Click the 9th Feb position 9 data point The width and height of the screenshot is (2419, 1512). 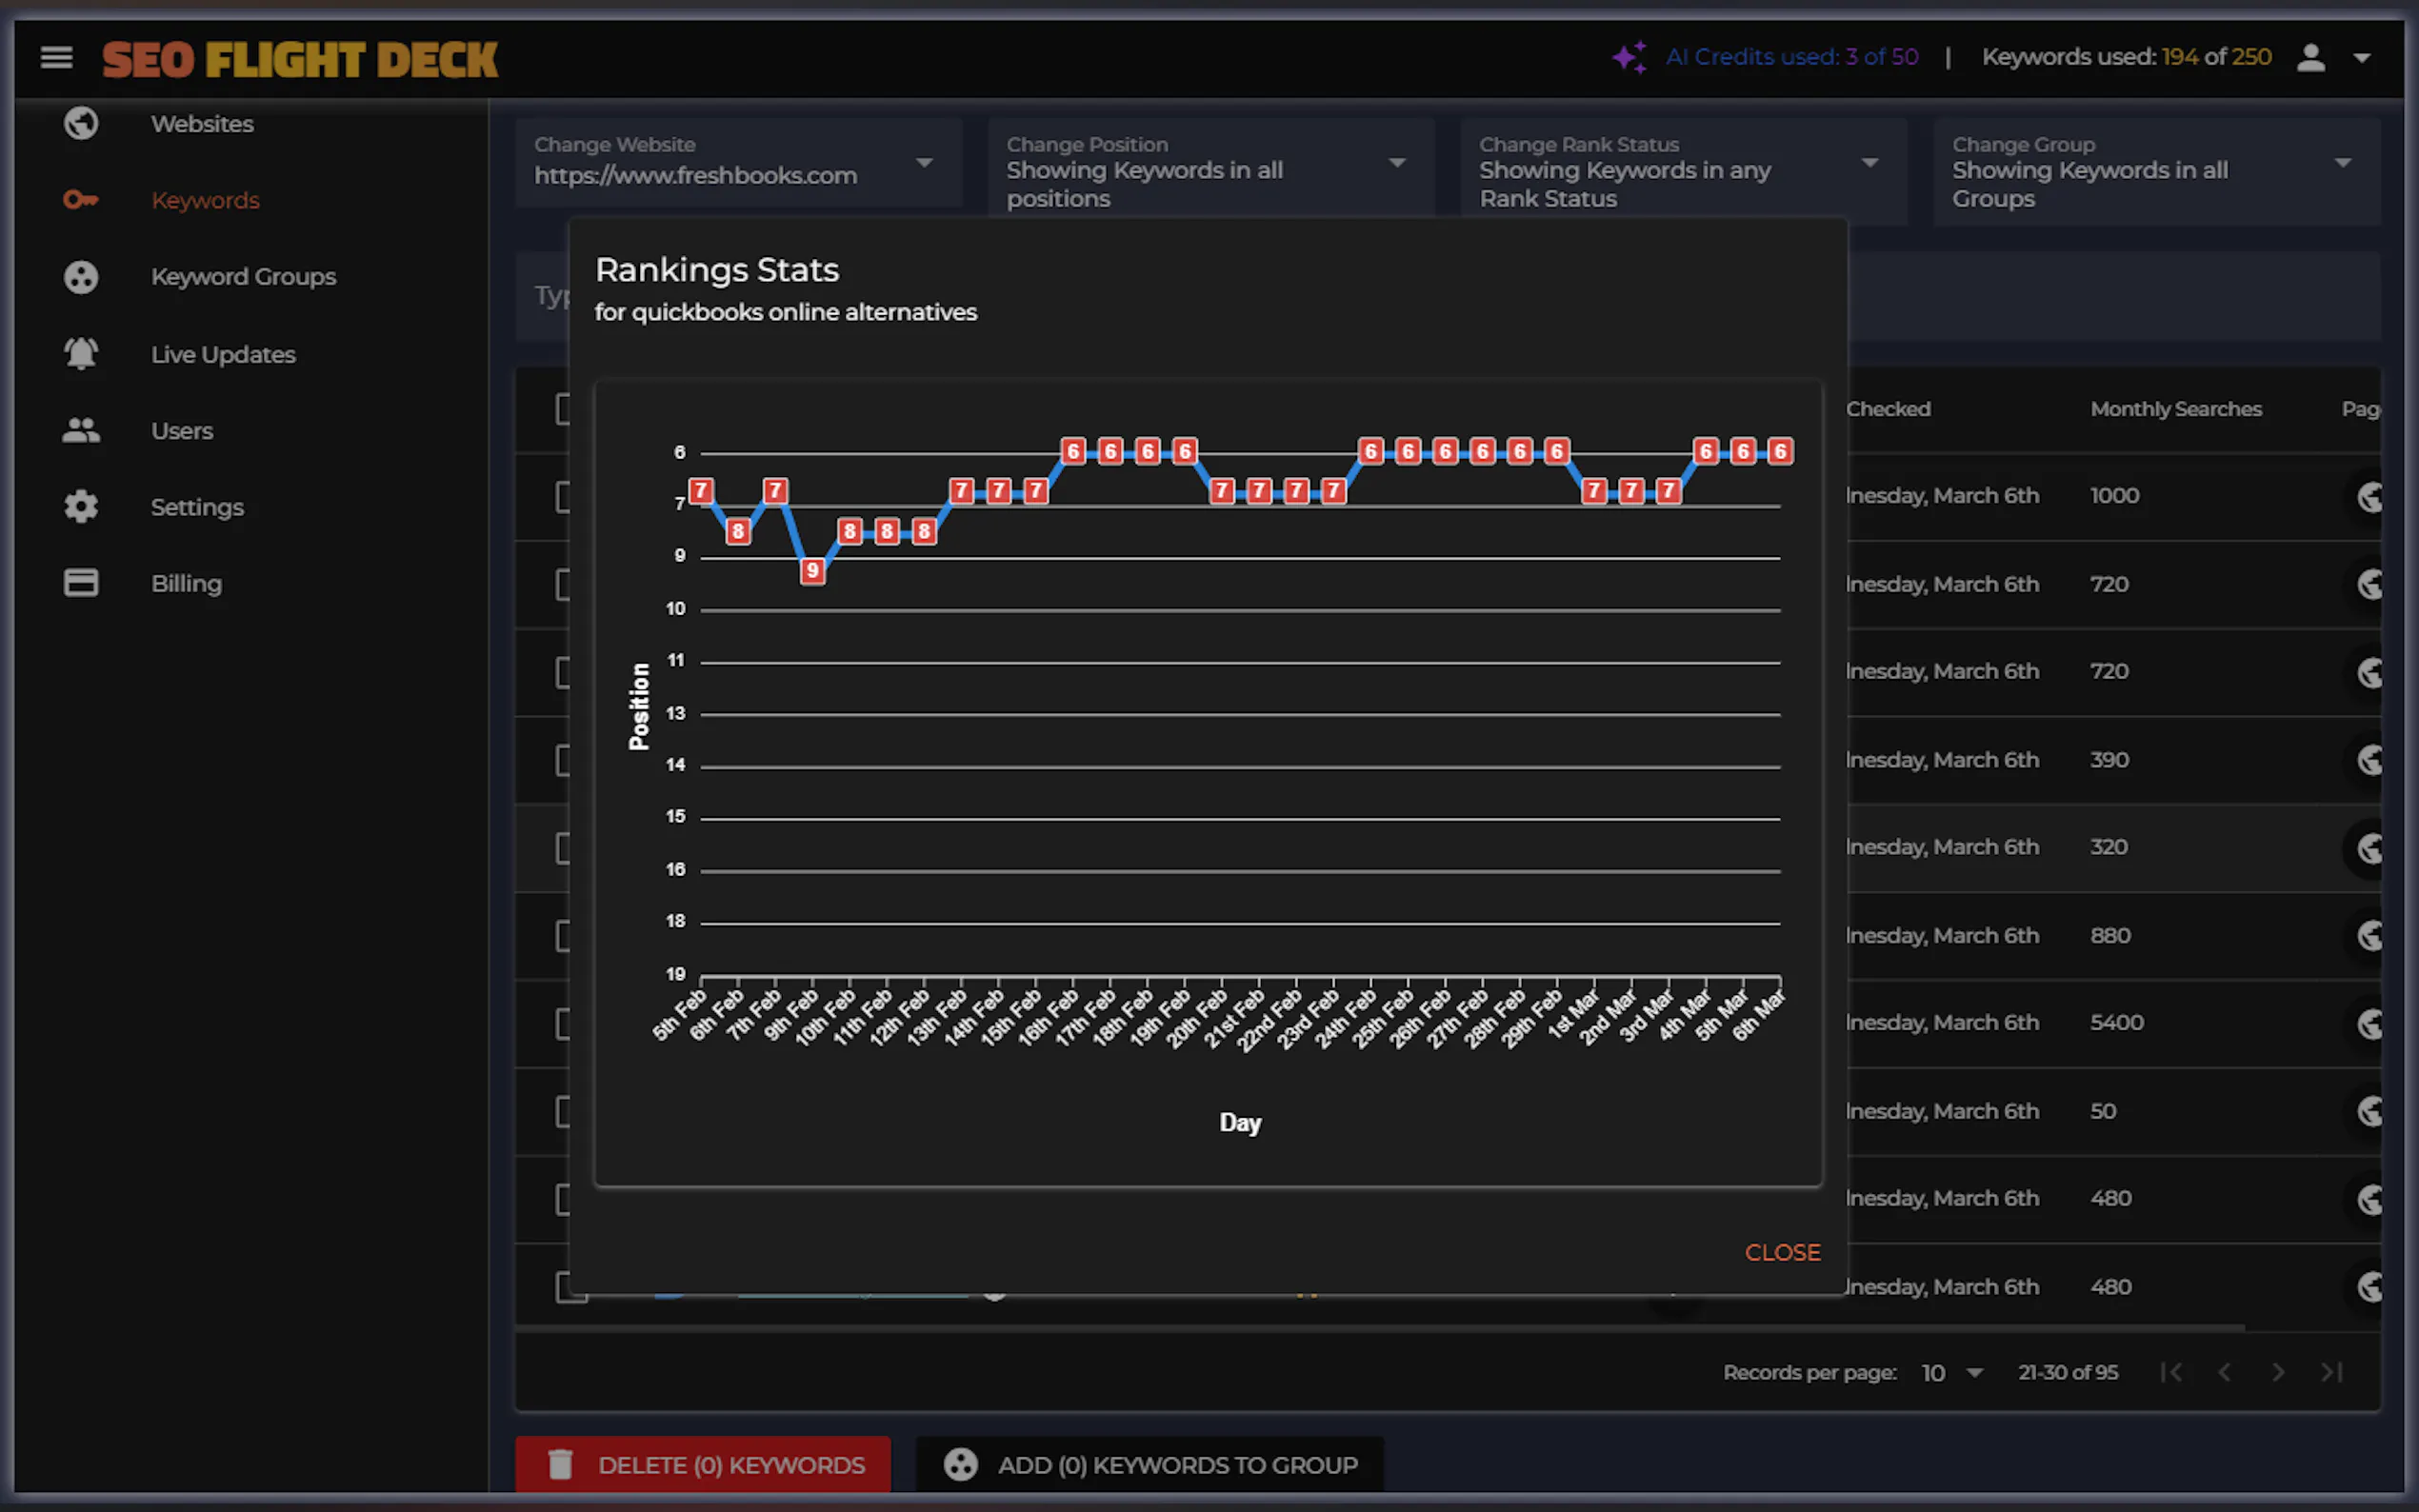tap(812, 571)
